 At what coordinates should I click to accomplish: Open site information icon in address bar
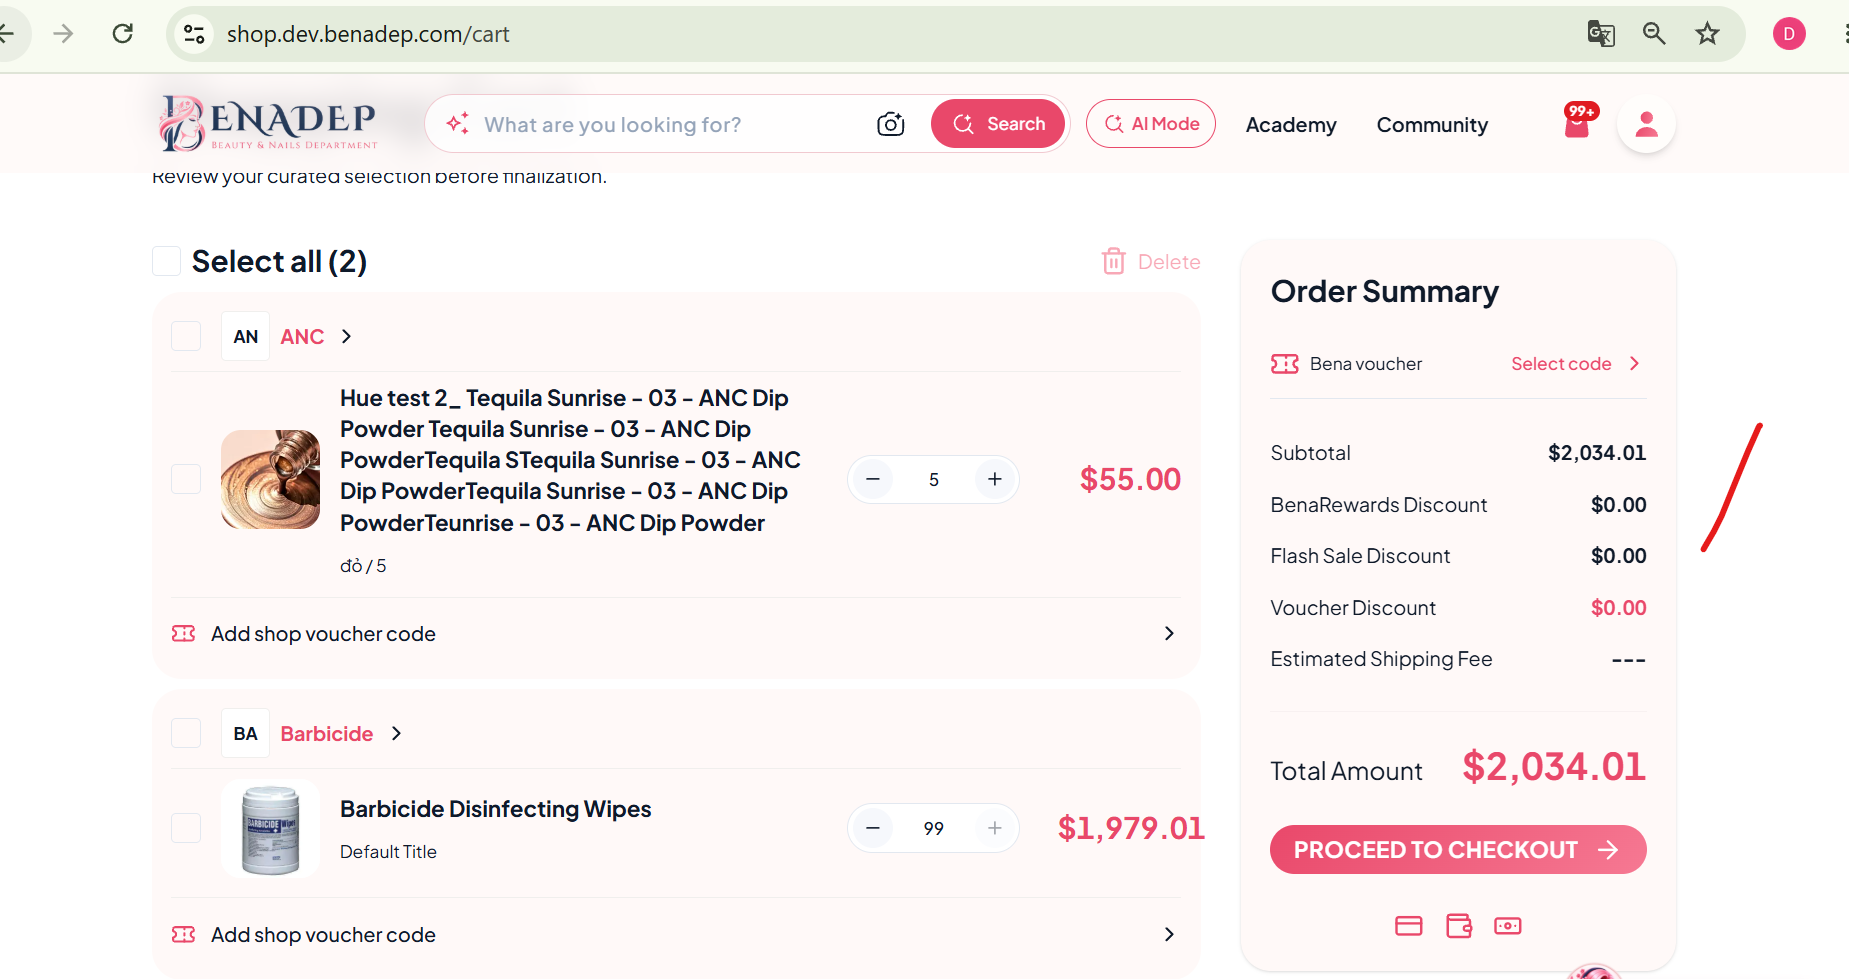point(194,34)
